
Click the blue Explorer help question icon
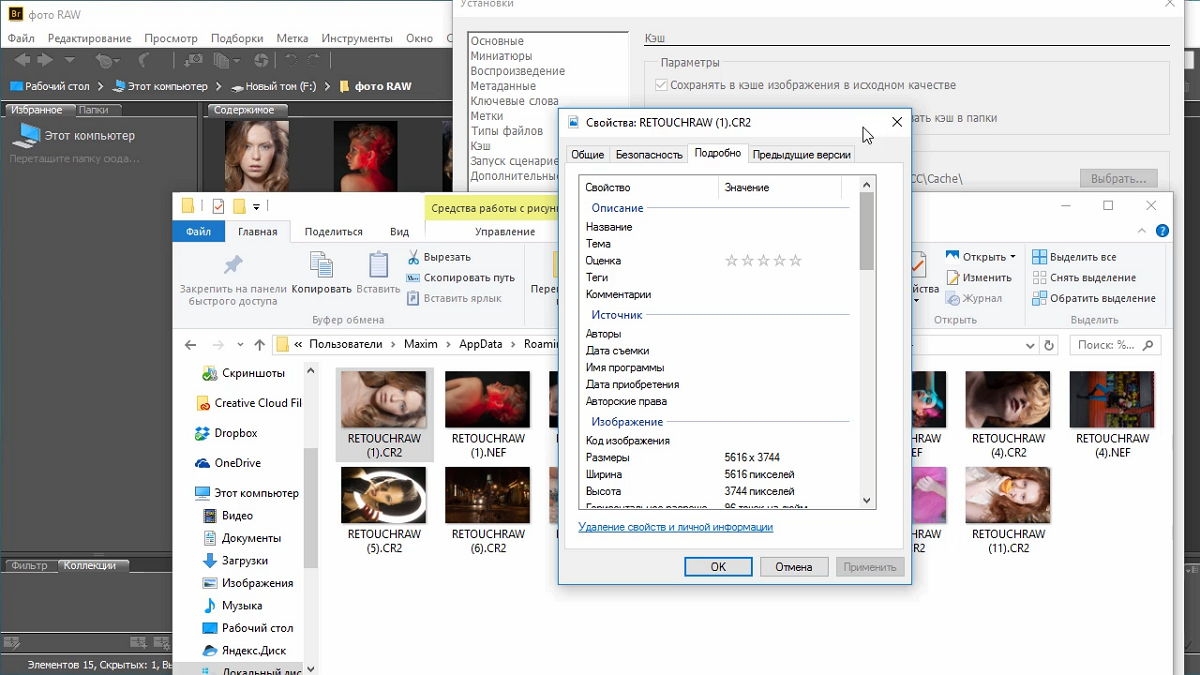pos(1162,231)
